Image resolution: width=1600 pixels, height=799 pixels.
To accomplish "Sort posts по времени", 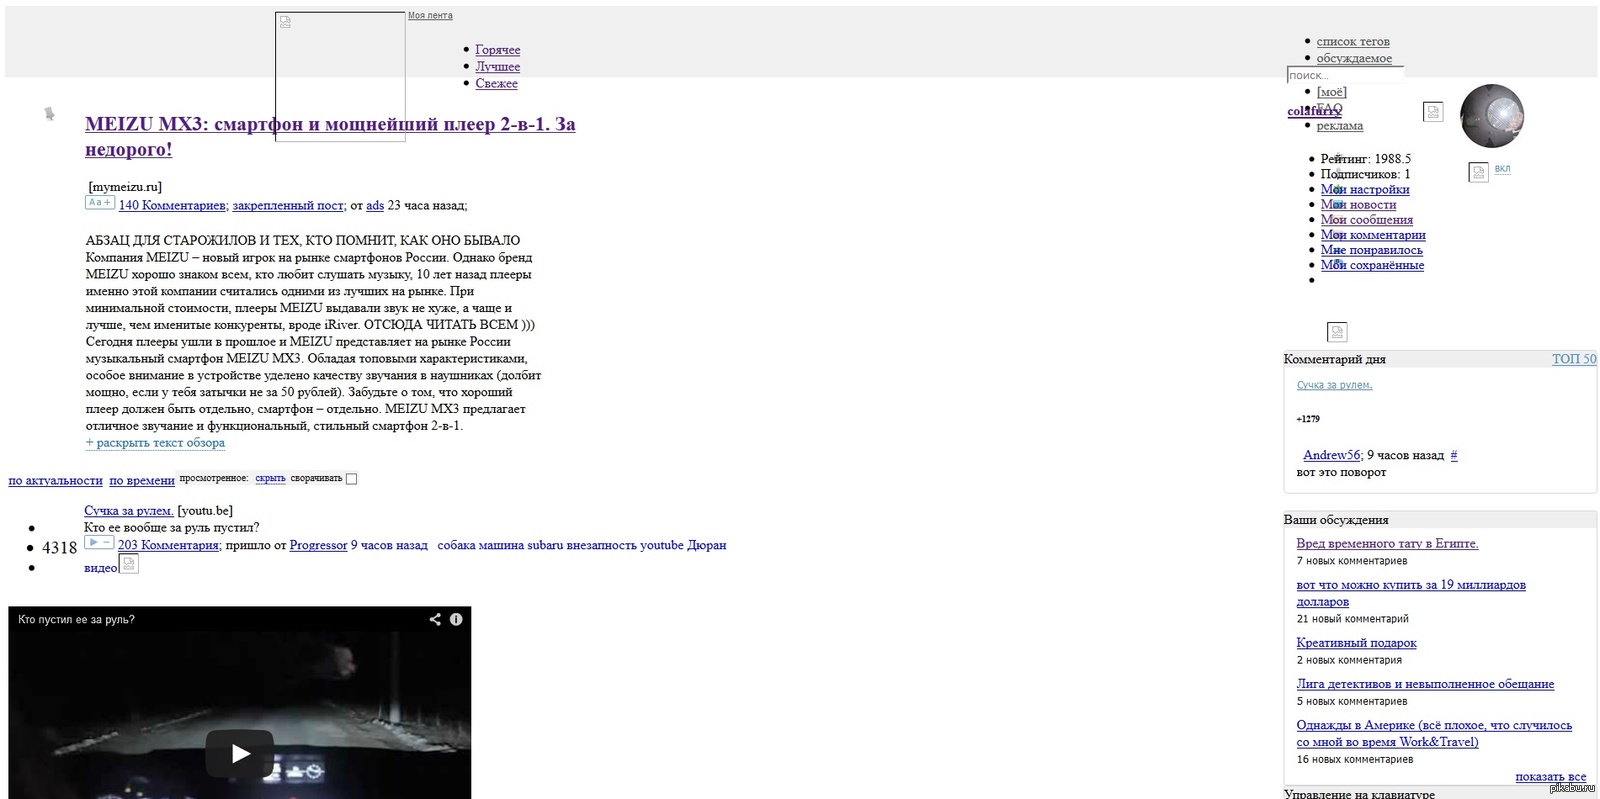I will [x=142, y=480].
